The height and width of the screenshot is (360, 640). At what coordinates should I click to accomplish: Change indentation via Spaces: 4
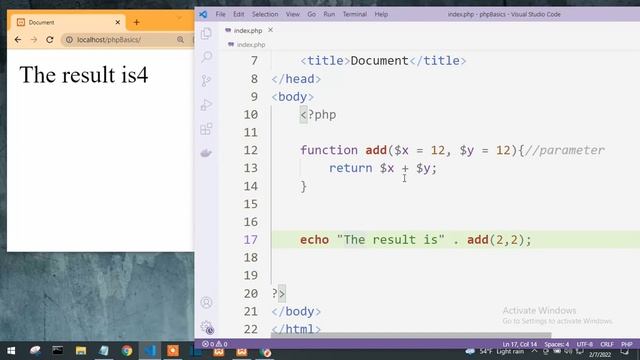coord(556,344)
